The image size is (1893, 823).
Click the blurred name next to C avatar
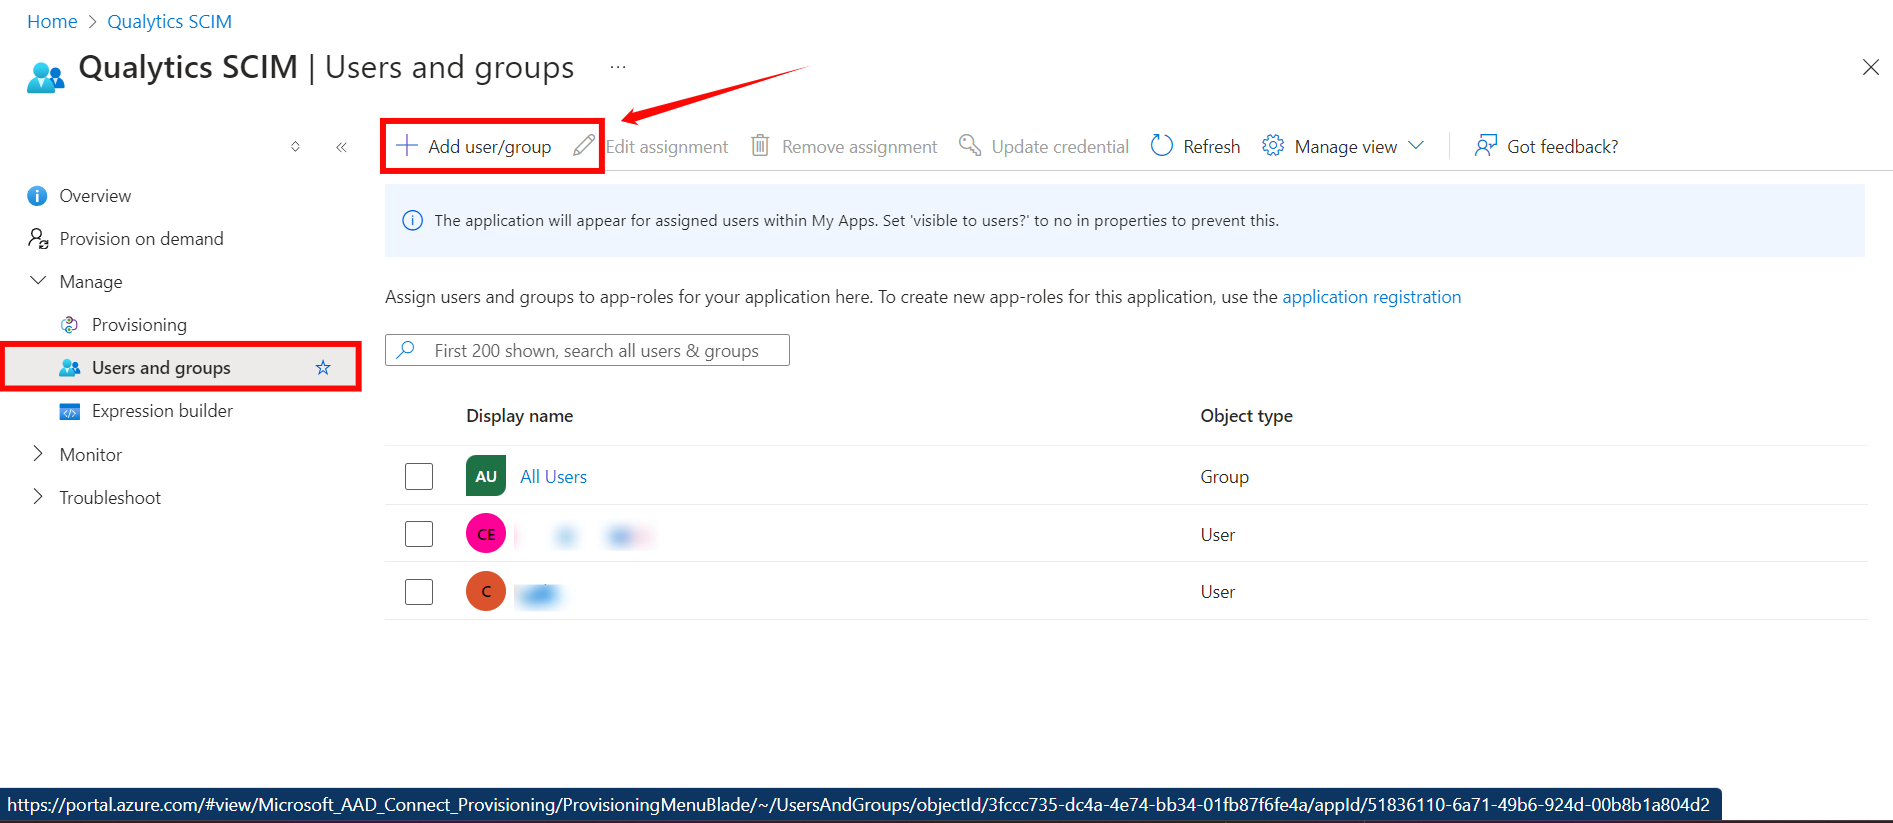[539, 595]
